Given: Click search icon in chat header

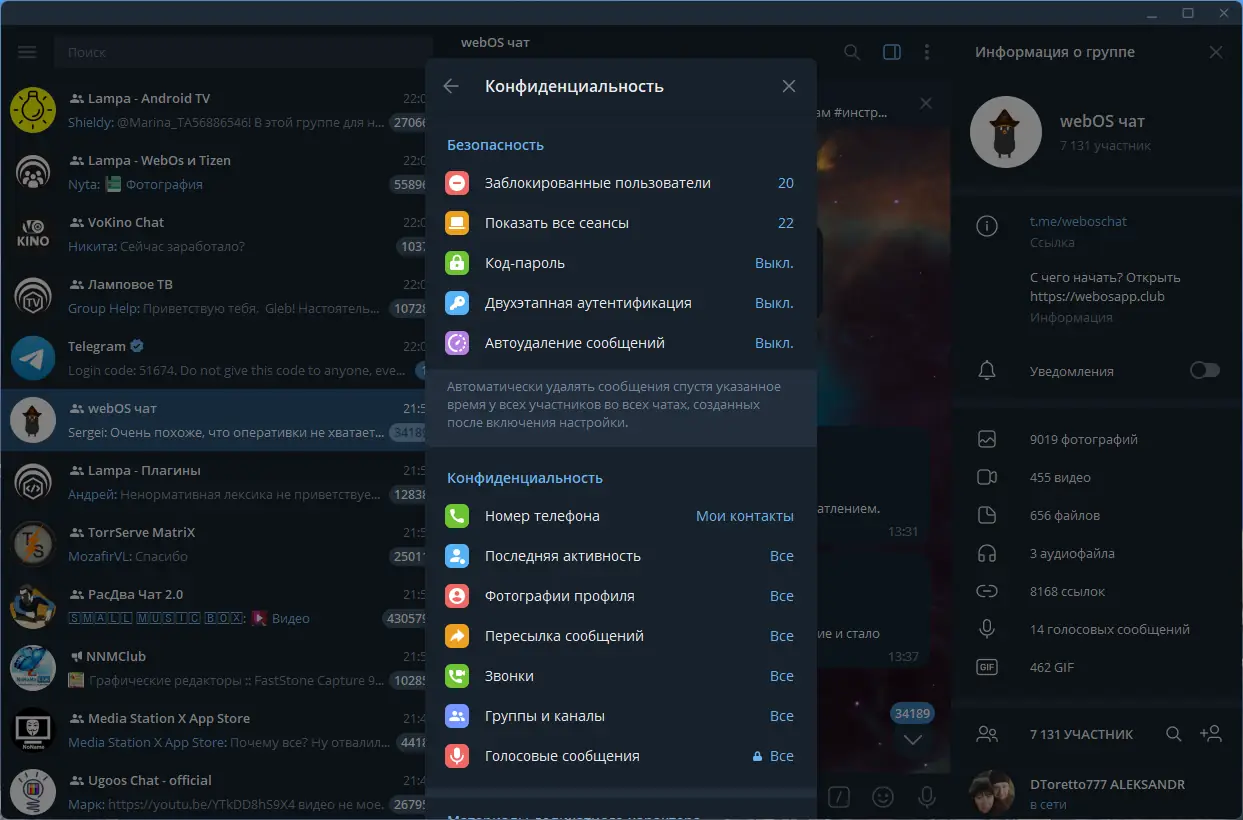Looking at the screenshot, I should tap(852, 52).
